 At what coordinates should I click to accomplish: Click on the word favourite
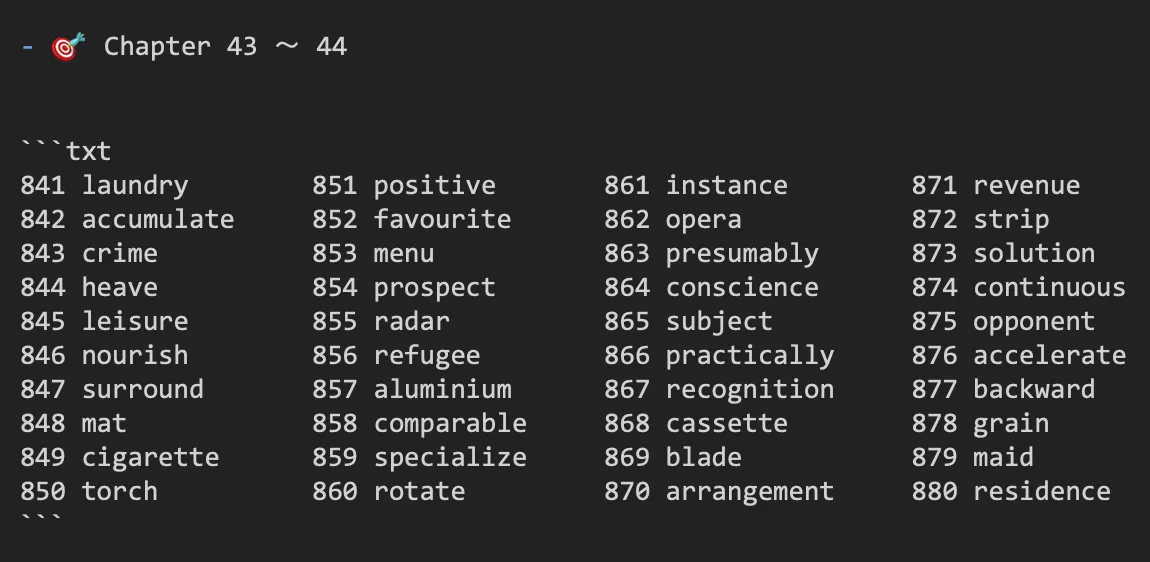(442, 219)
